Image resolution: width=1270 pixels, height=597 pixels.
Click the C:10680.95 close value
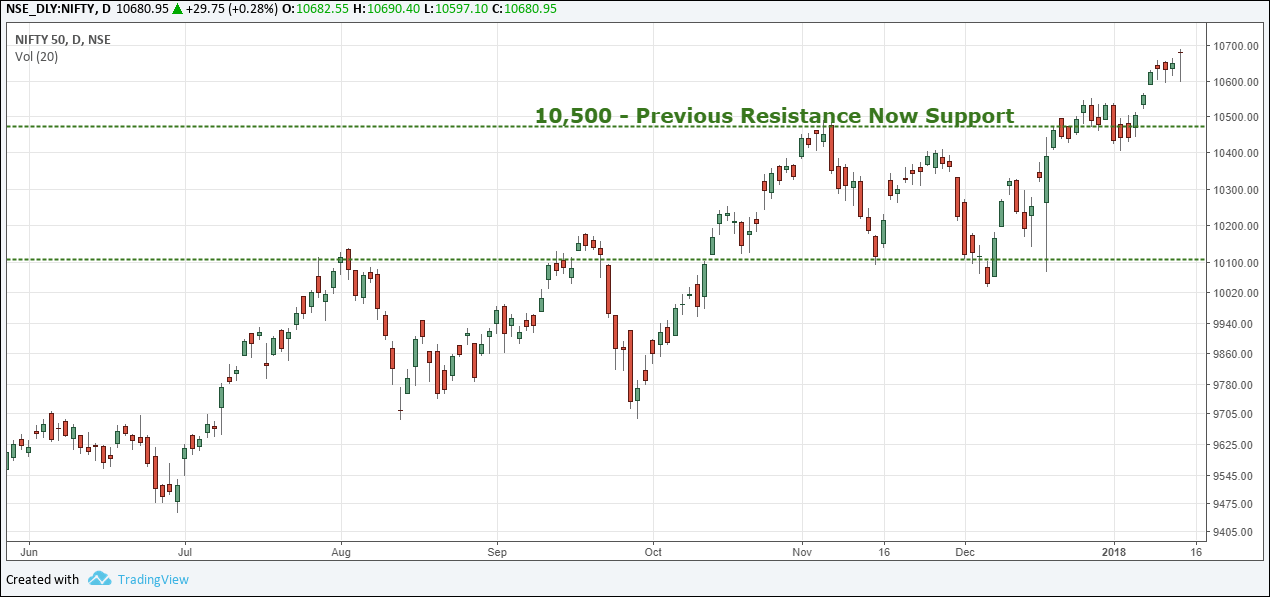[x=525, y=9]
